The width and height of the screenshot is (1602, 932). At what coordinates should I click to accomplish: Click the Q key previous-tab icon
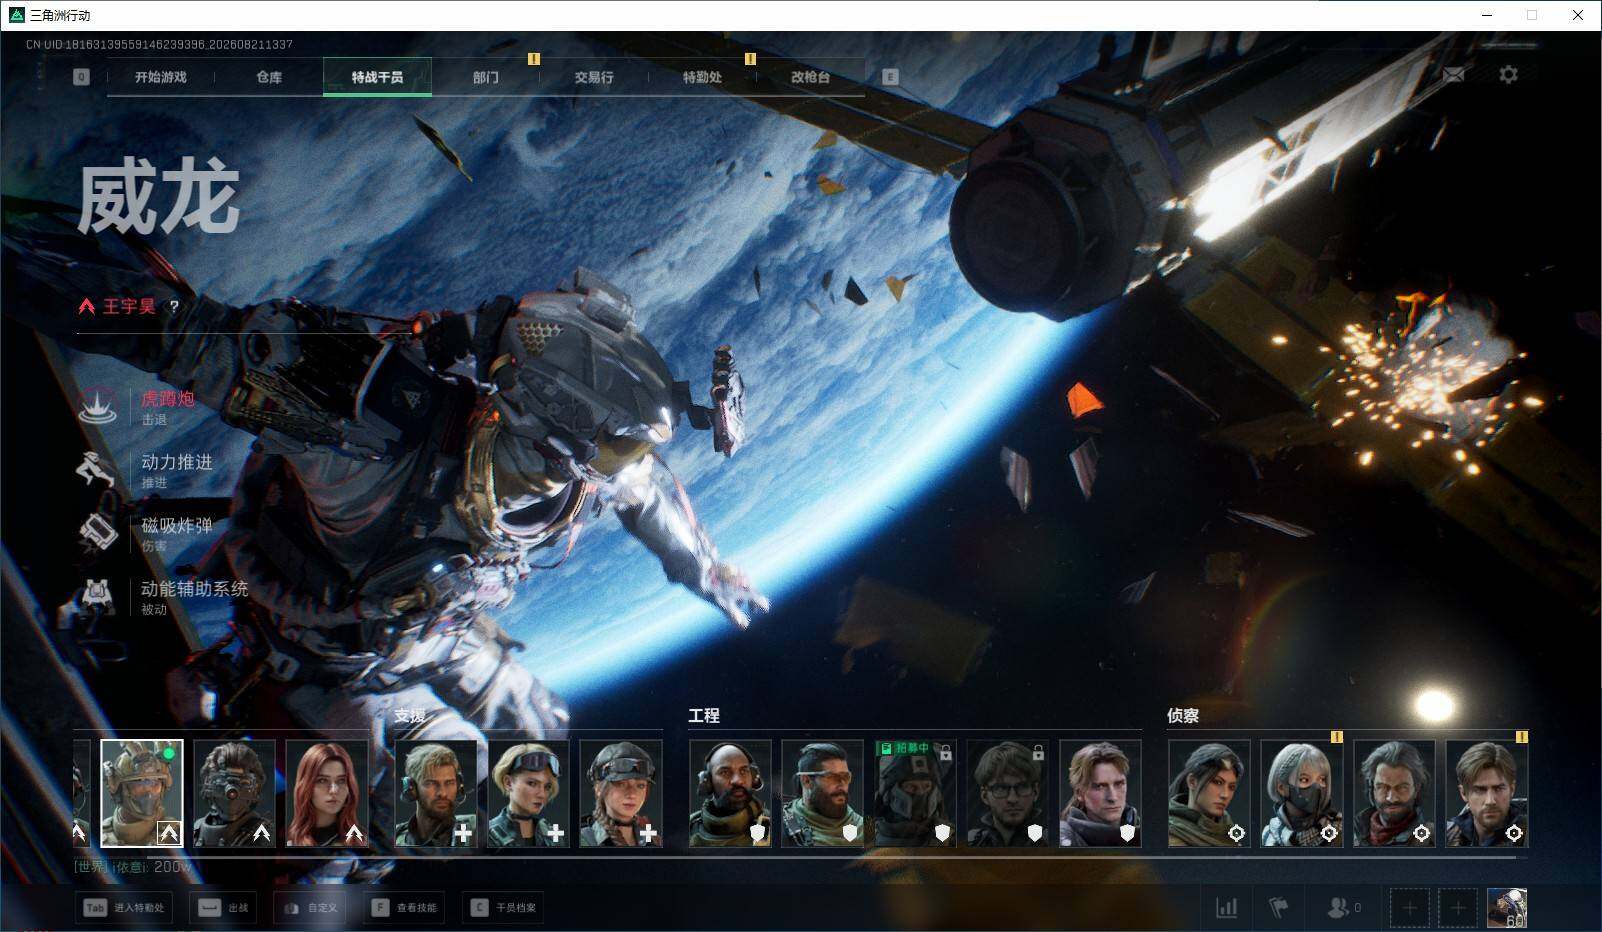click(x=81, y=77)
